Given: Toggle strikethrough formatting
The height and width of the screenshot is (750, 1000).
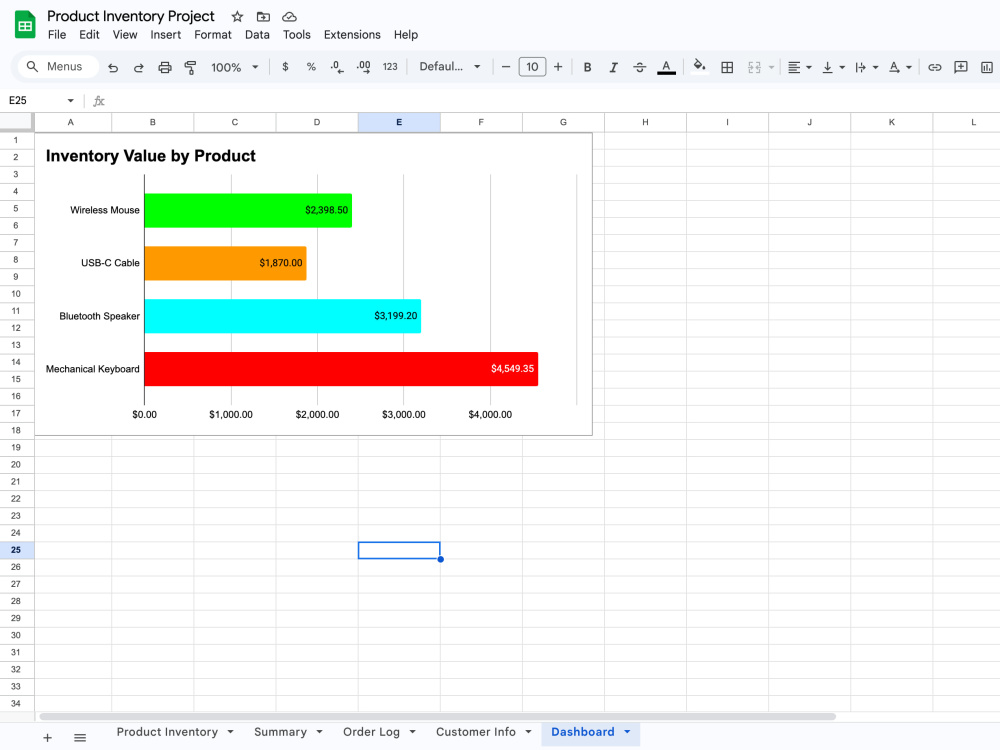Looking at the screenshot, I should point(640,67).
